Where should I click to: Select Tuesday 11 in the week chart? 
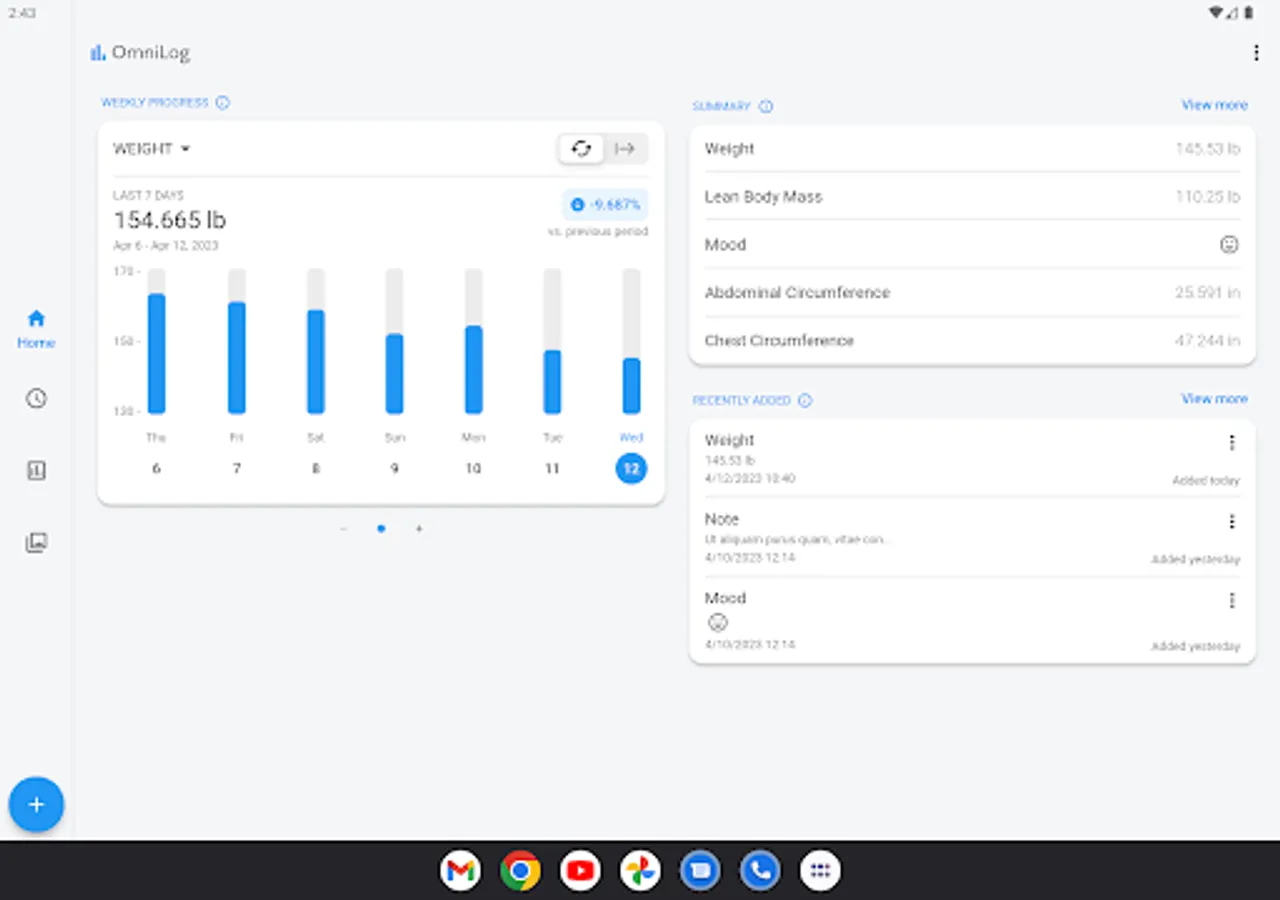coord(552,468)
